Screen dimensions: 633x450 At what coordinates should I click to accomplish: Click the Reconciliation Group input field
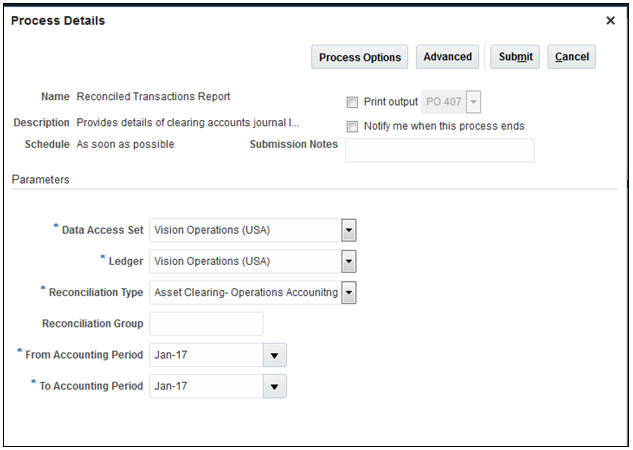click(x=205, y=324)
